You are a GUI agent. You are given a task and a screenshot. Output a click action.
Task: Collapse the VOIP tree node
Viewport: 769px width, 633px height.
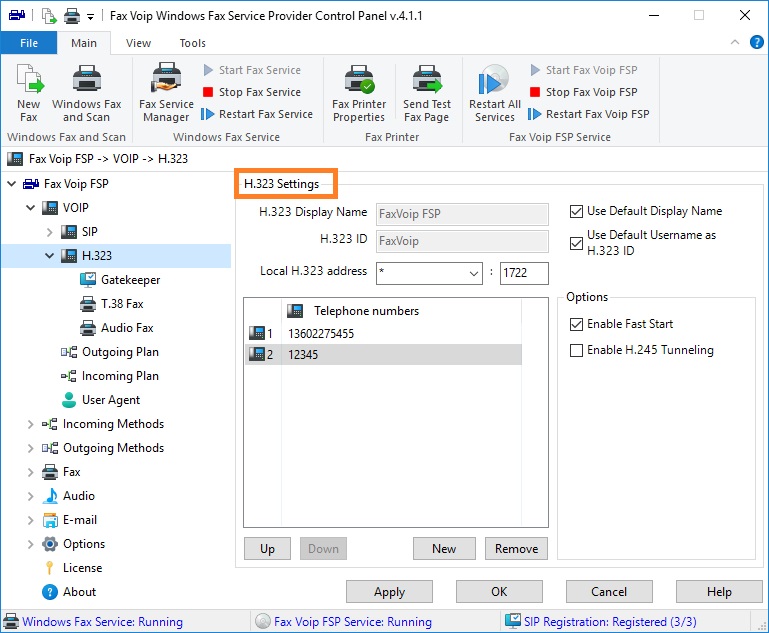[31, 208]
